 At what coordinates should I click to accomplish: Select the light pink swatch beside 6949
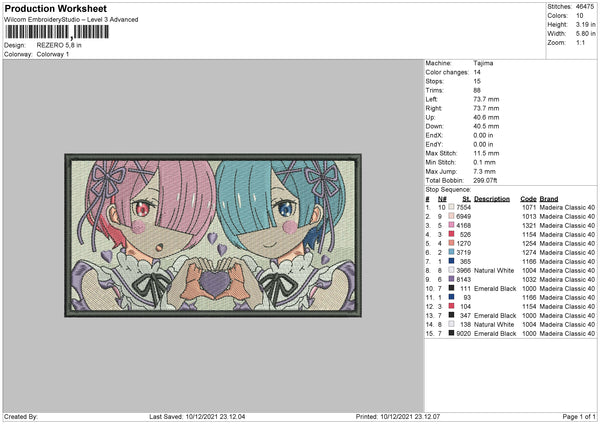pos(452,216)
